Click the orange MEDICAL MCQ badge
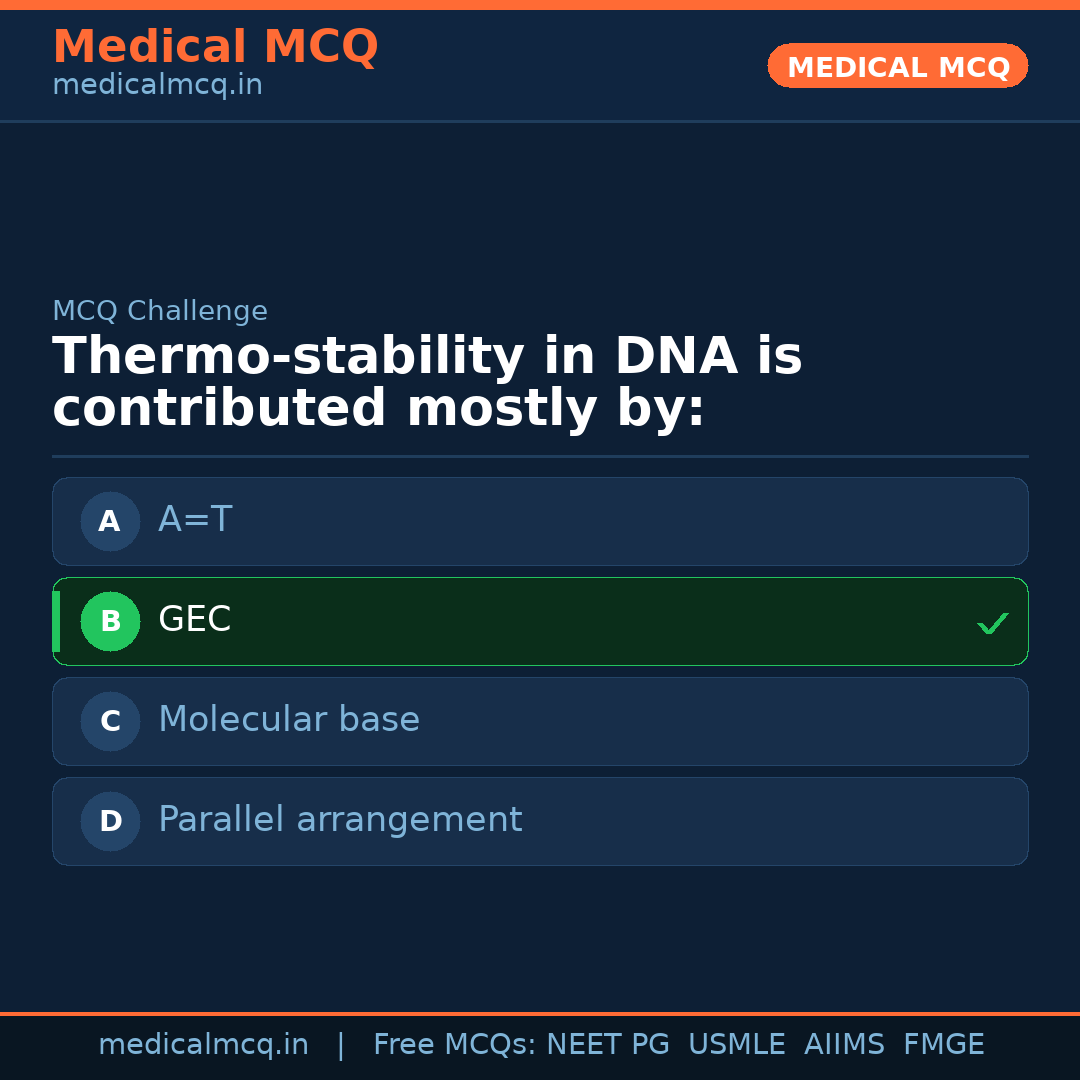1080x1080 pixels. tap(897, 66)
